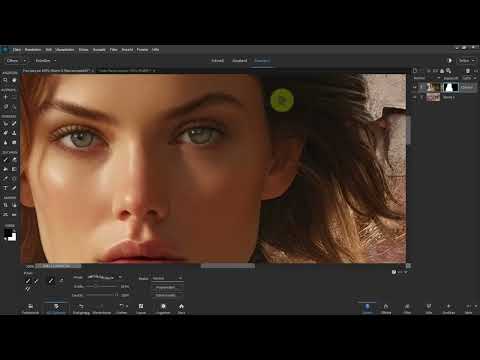Add a layer mask from Layers panel
The height and width of the screenshot is (360, 480).
click(435, 71)
